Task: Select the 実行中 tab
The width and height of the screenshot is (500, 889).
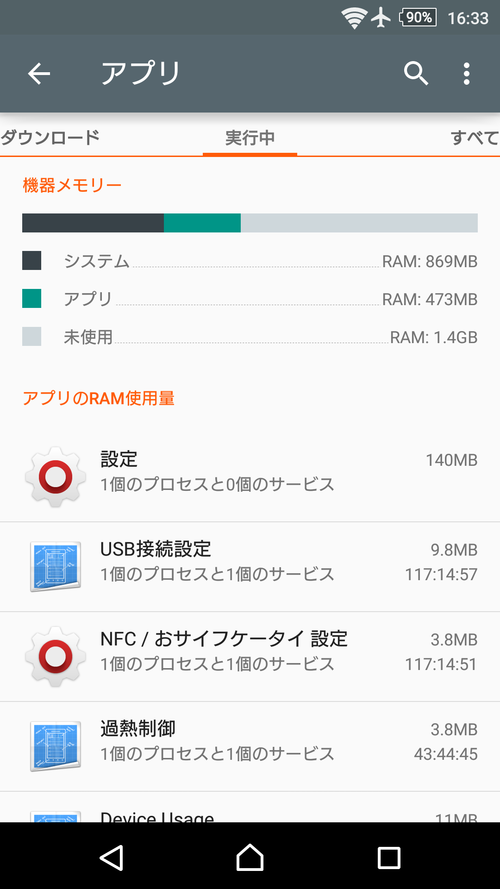Action: 250,138
